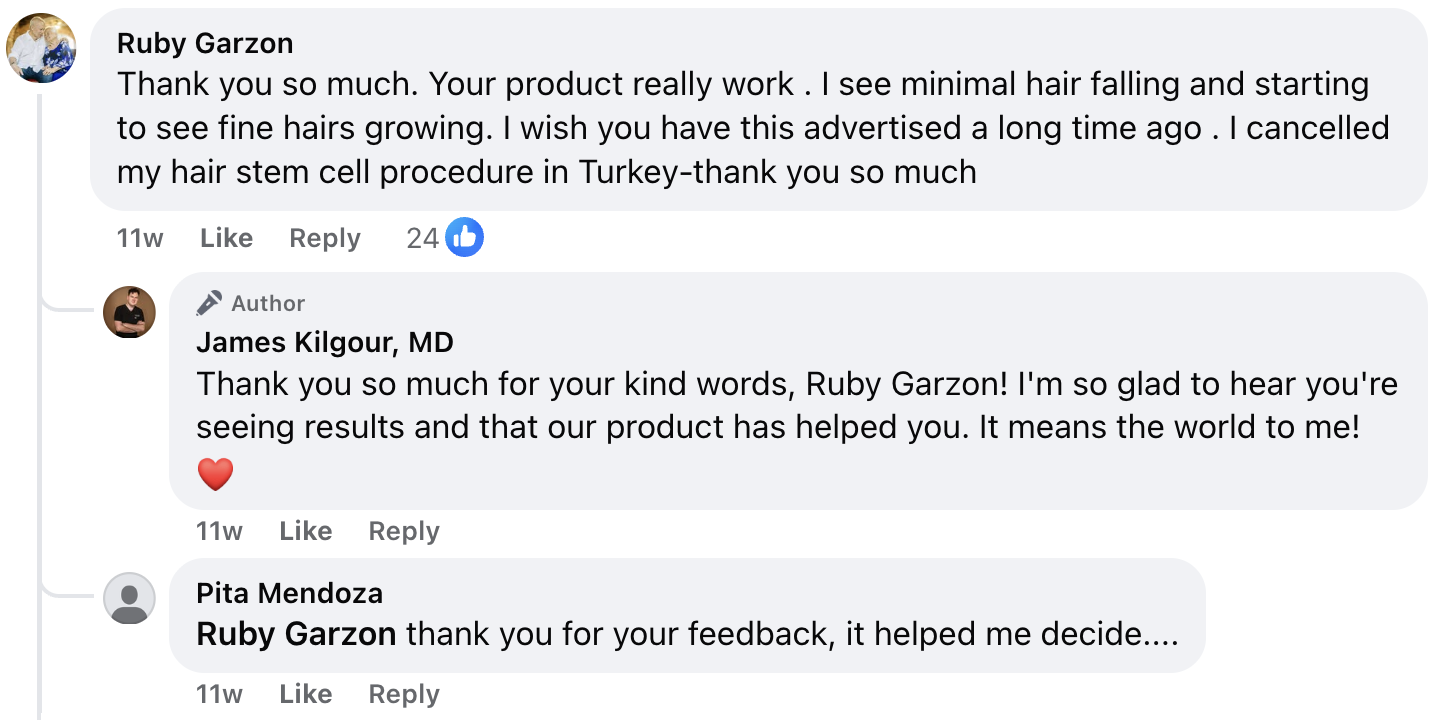1442x720 pixels.
Task: Reply to Pita Mendoza's comment
Action: [x=403, y=693]
